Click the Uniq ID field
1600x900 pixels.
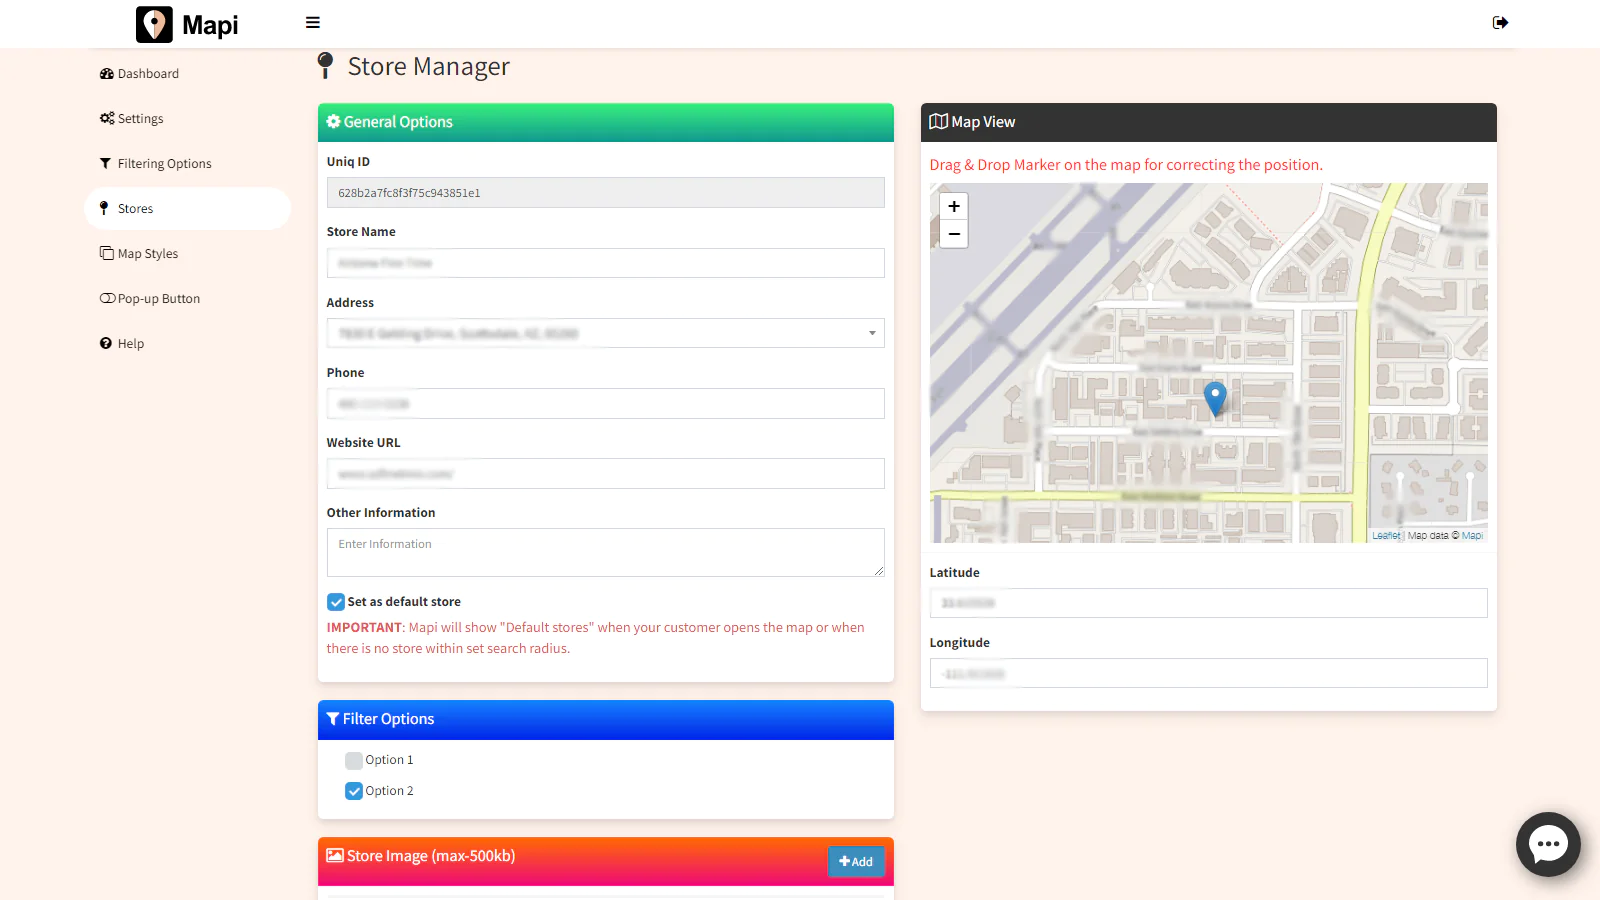(606, 193)
